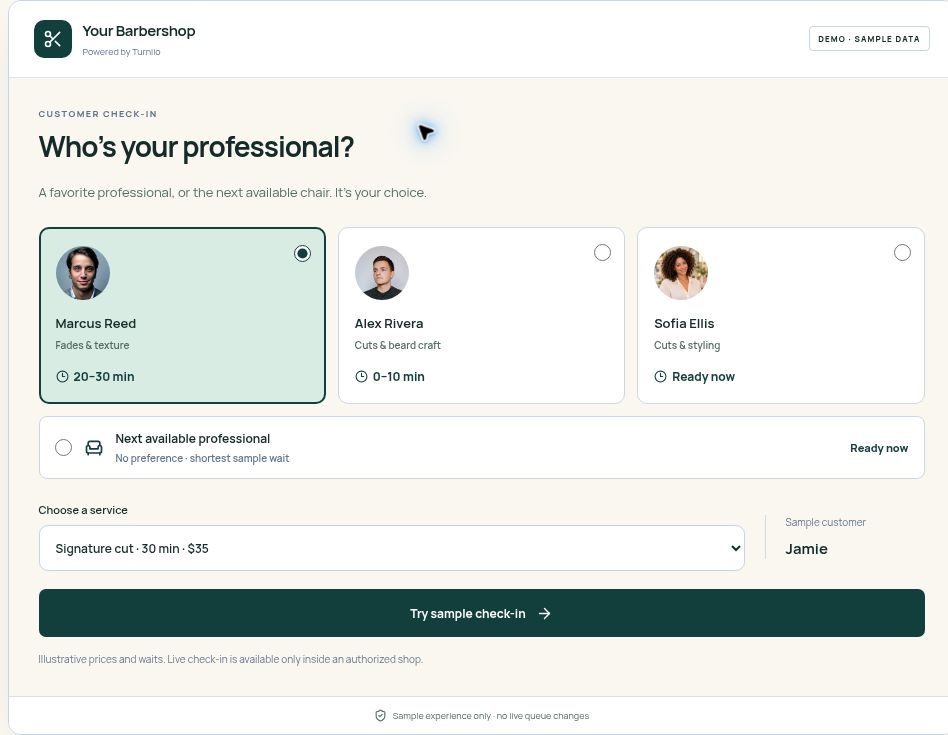The height and width of the screenshot is (735, 948).
Task: Click the Marcus Reed name text
Action: (96, 323)
